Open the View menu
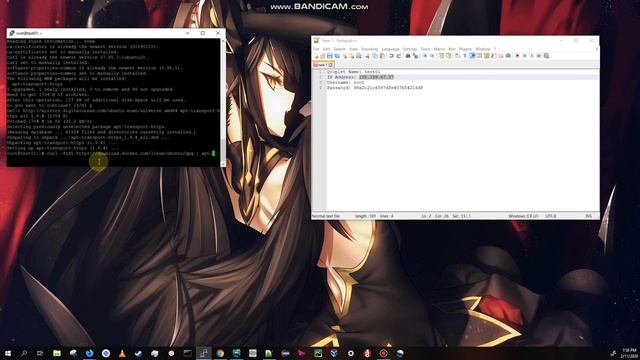 pos(353,49)
